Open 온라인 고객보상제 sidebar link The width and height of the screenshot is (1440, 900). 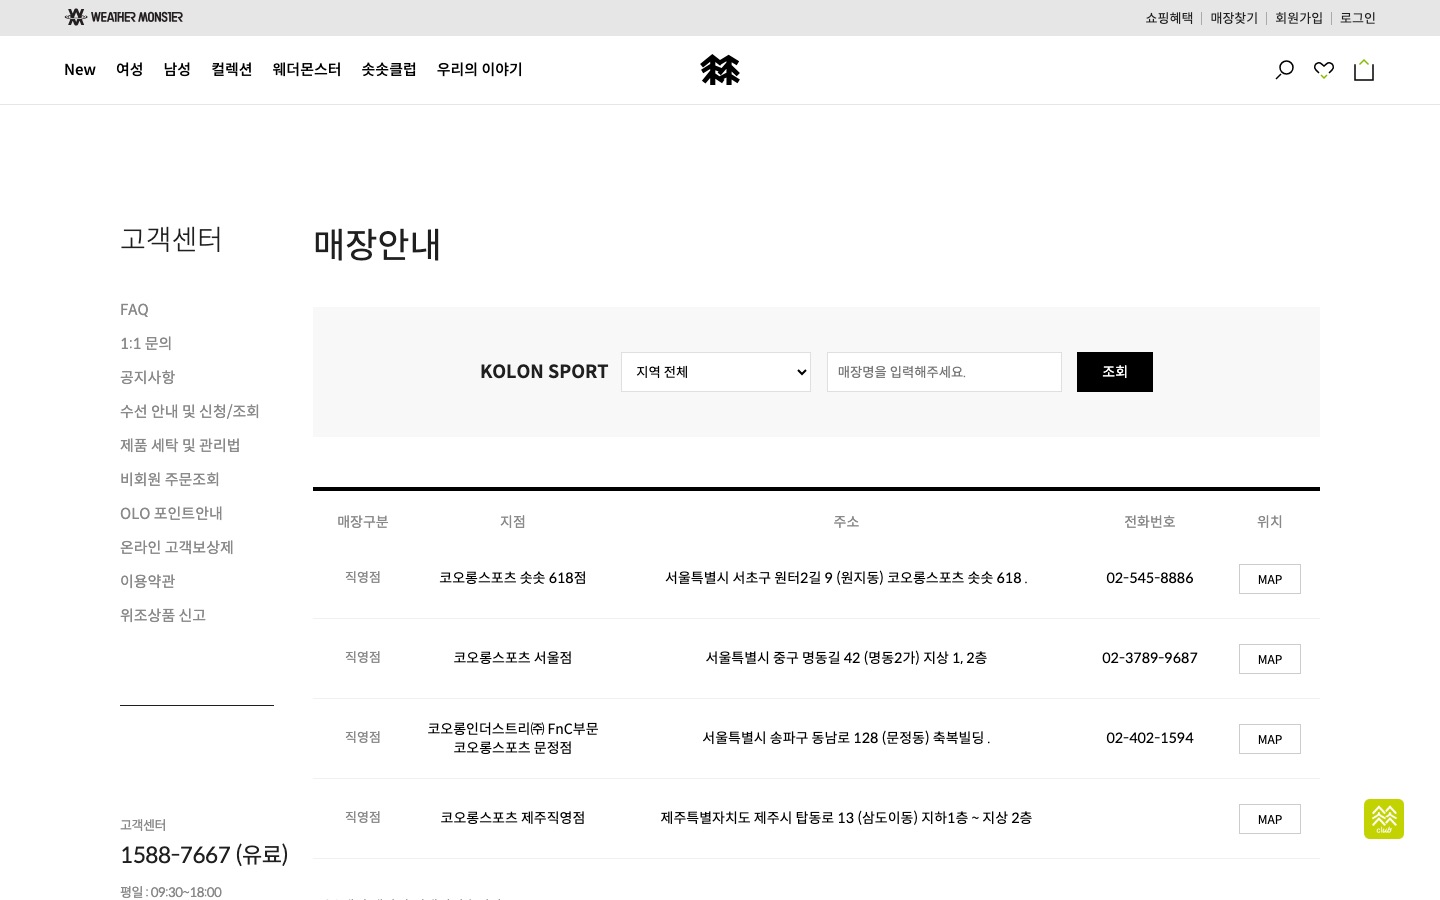coord(177,548)
